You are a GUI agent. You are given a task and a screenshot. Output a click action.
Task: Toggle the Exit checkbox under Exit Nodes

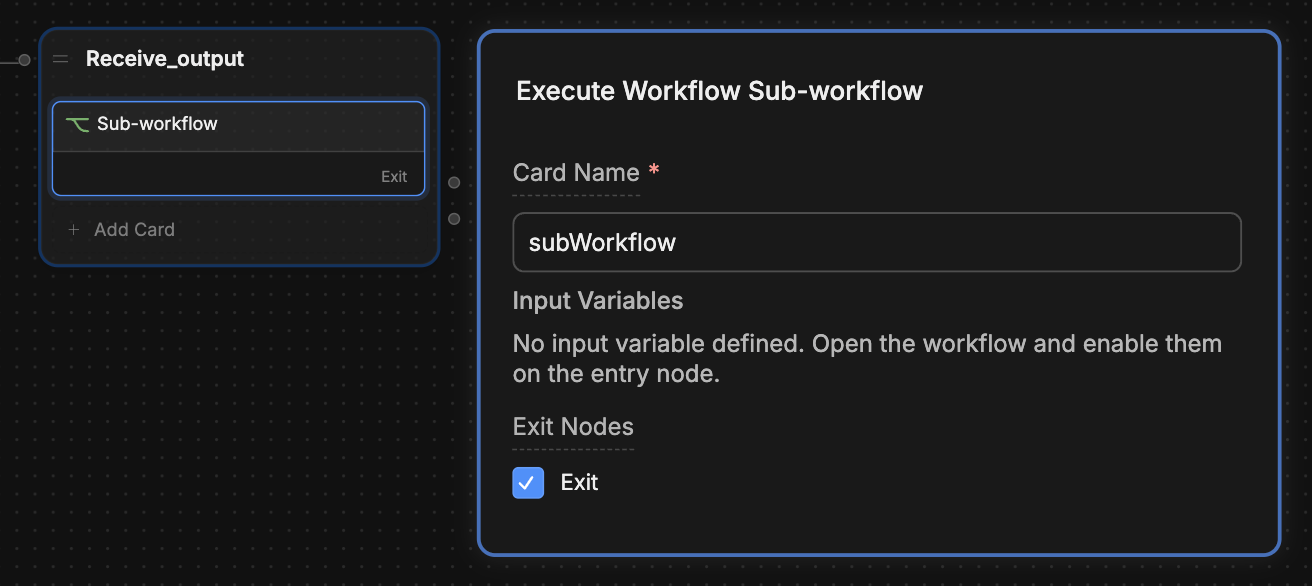528,482
